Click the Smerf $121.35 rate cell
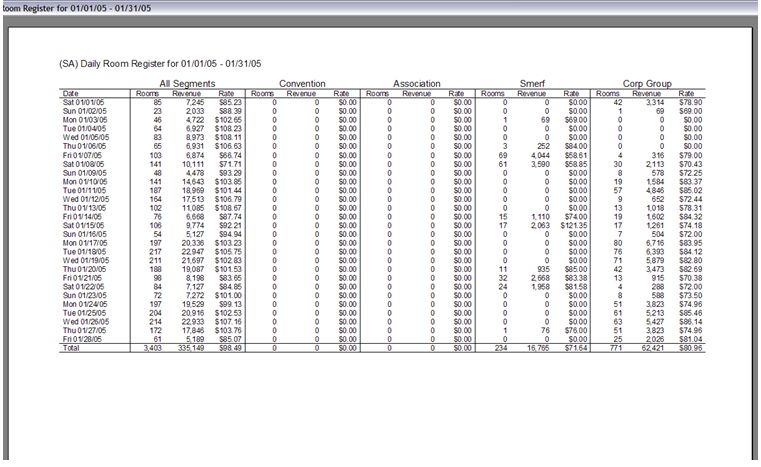This screenshot has height=467, width=761. pos(573,225)
